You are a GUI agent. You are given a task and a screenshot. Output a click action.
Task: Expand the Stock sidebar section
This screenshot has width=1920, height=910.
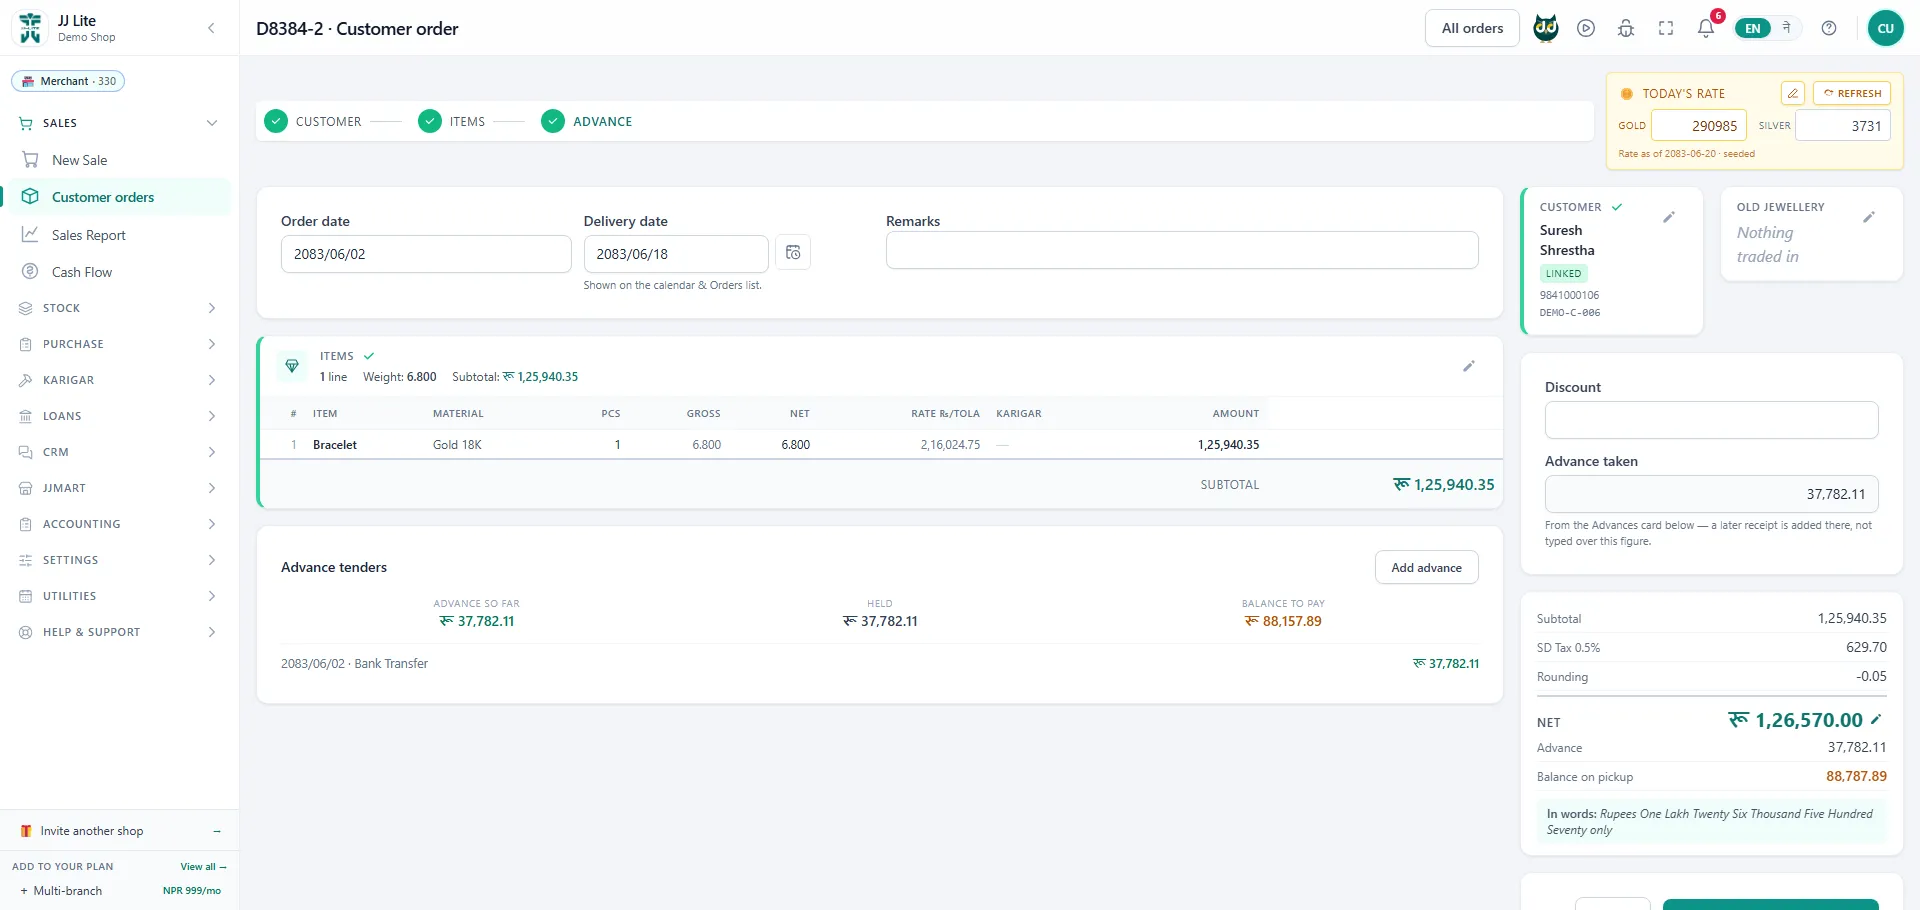click(x=120, y=308)
